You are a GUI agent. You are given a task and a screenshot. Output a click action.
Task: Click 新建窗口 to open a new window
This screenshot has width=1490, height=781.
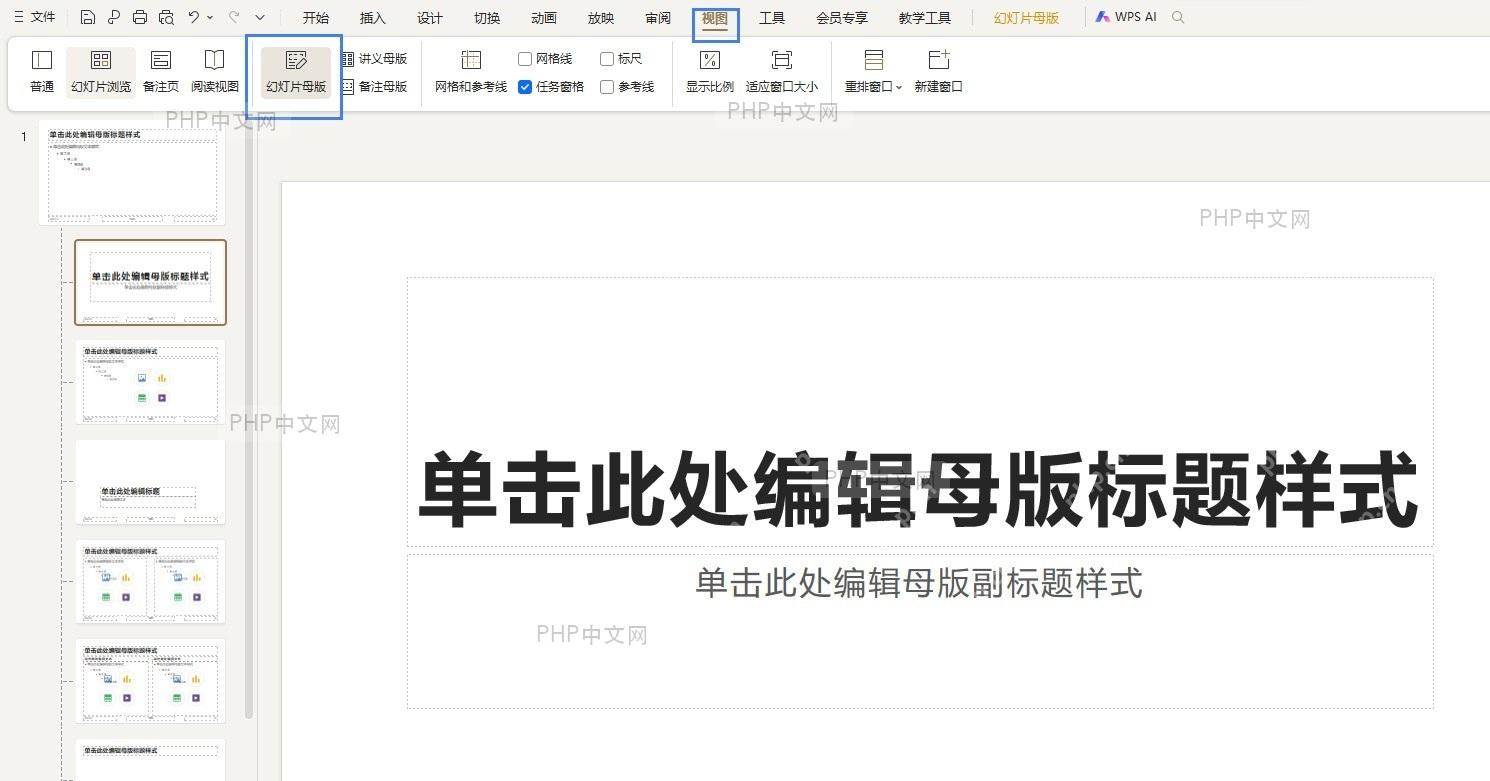pyautogui.click(x=939, y=72)
